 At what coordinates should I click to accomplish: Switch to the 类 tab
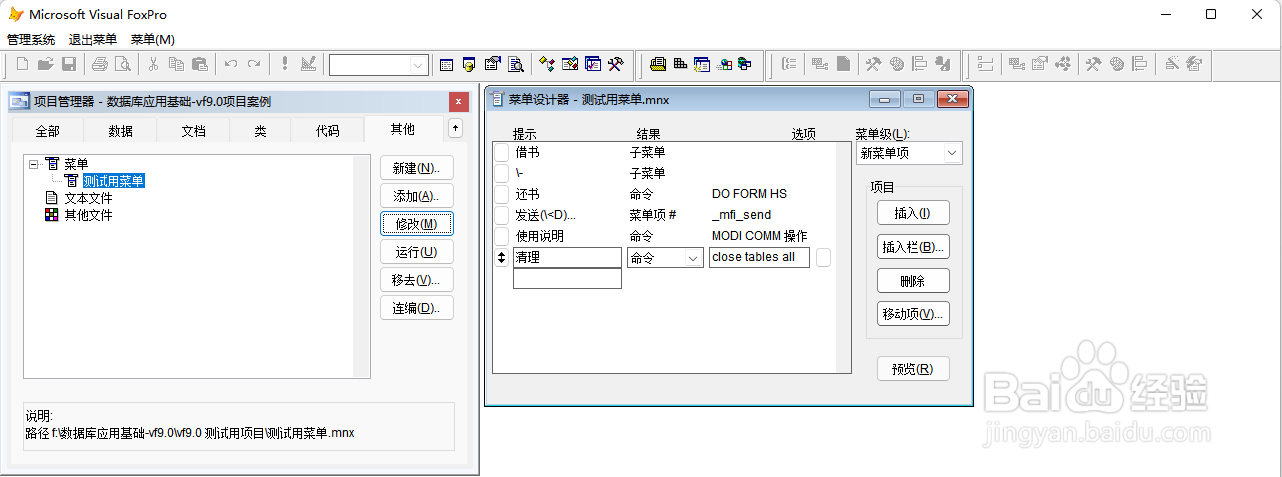pyautogui.click(x=260, y=131)
